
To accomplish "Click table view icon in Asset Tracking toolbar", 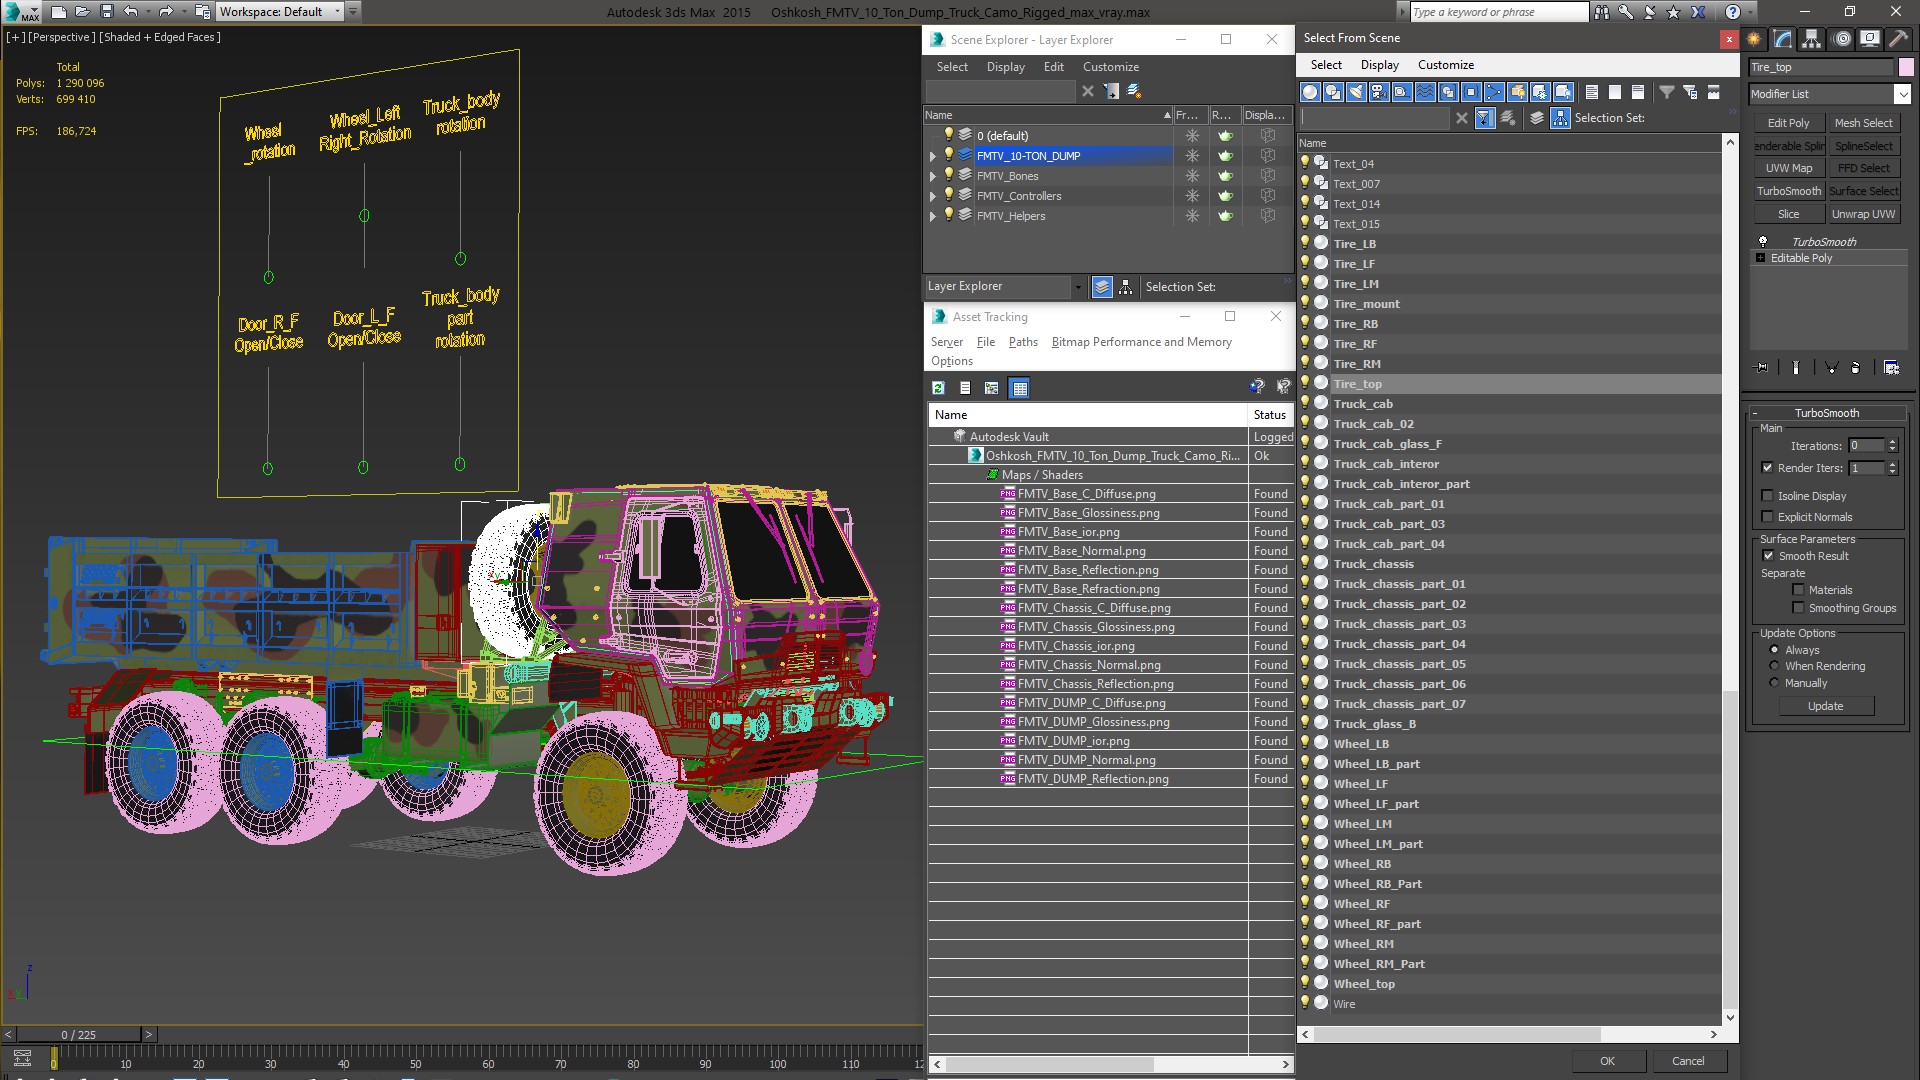I will point(1019,388).
